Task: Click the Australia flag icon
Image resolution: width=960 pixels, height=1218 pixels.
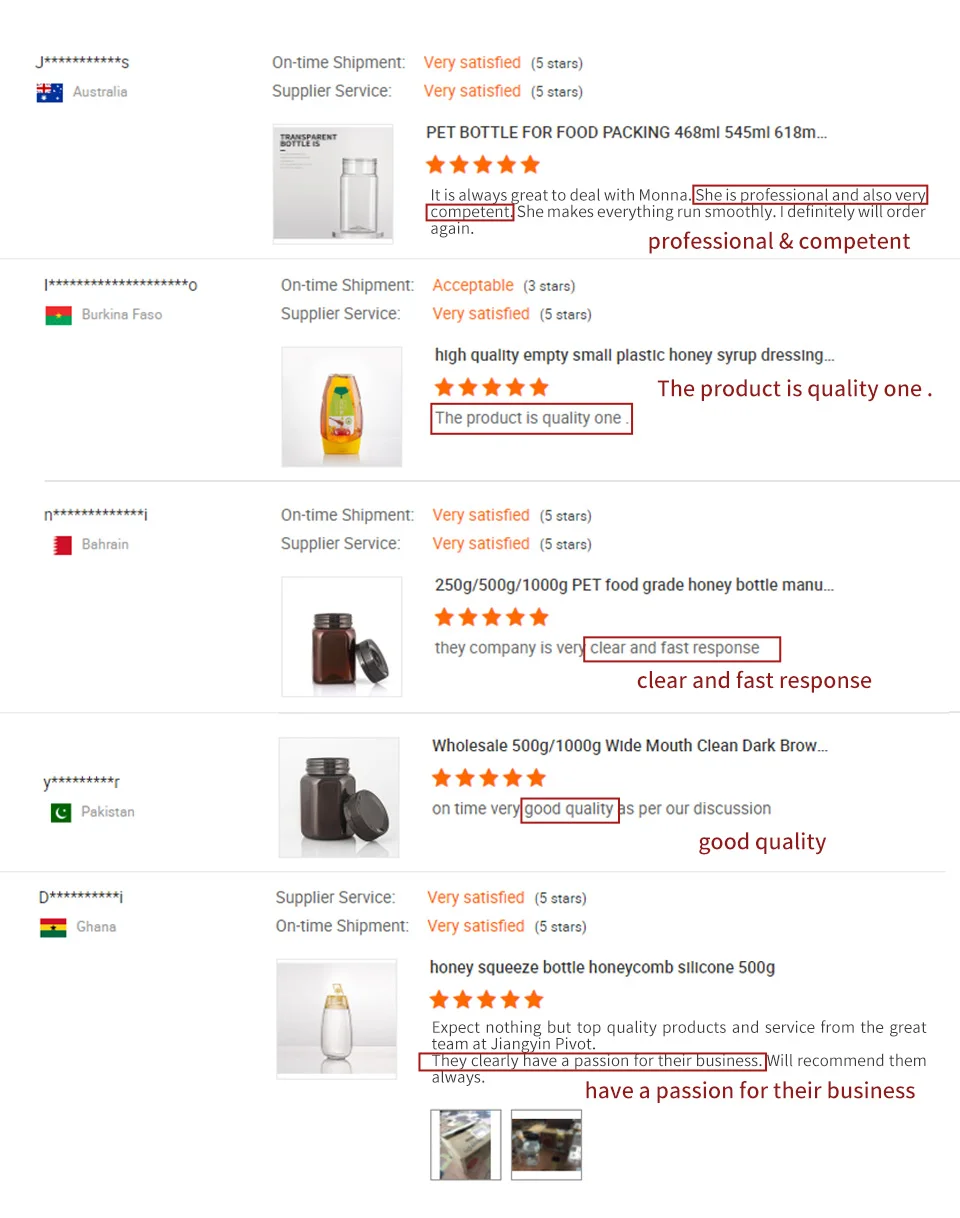Action: coord(50,93)
